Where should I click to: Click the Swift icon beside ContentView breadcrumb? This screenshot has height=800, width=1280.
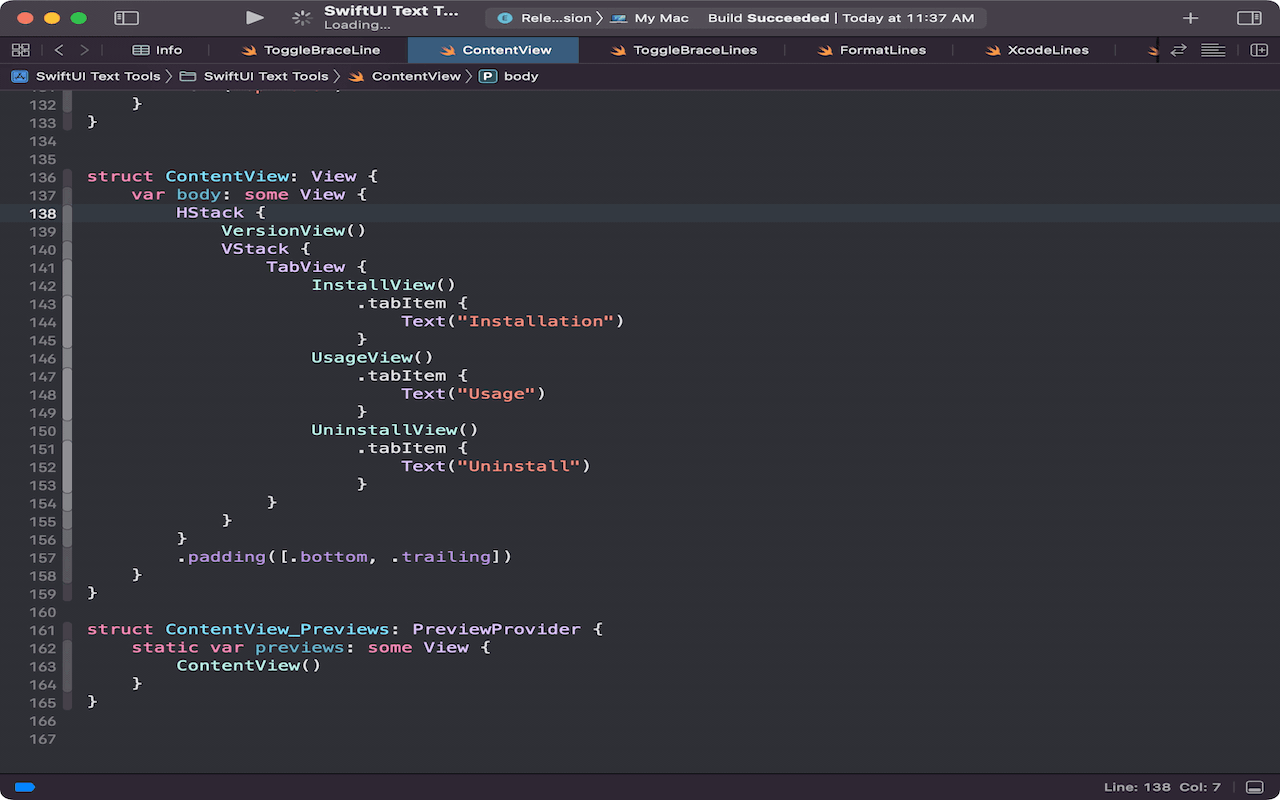coord(356,76)
